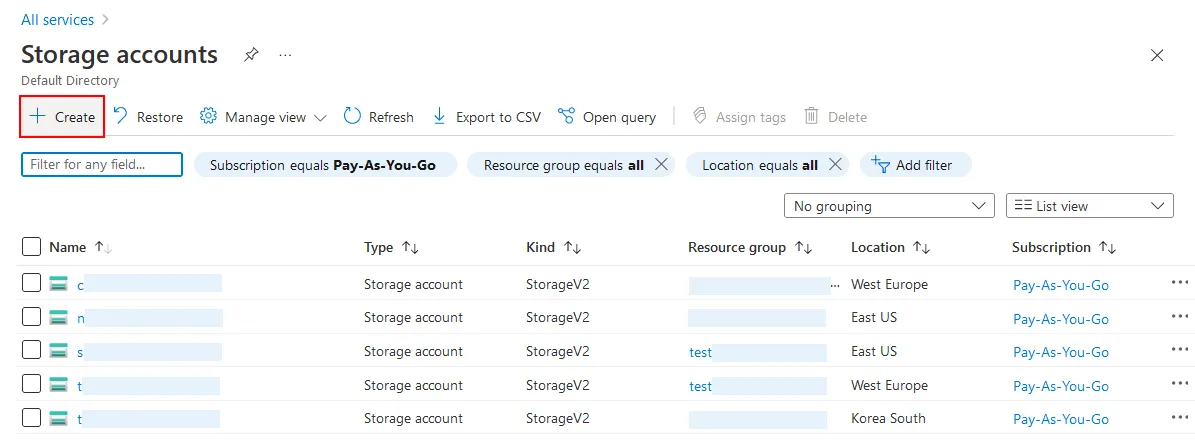Viewport: 1195px width, 448px height.
Task: Pin Storage accounts page with pin icon
Action: (x=251, y=54)
